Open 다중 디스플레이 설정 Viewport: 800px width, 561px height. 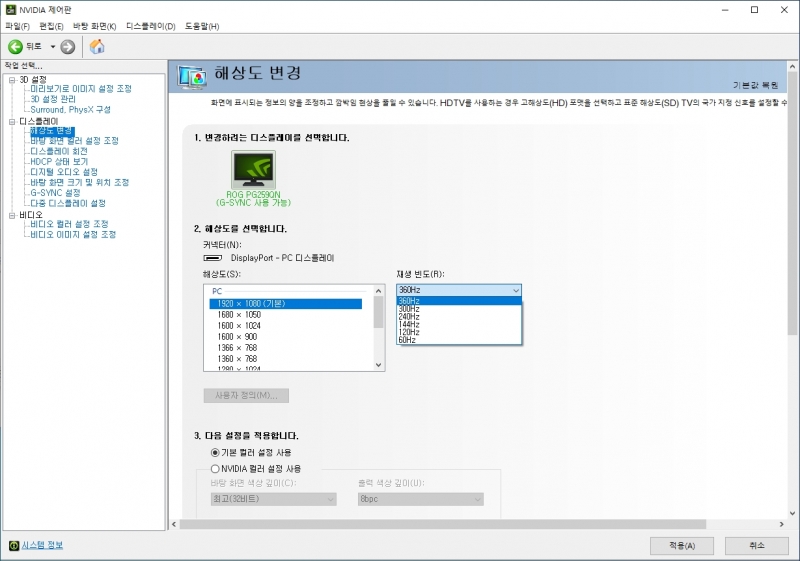click(x=67, y=203)
